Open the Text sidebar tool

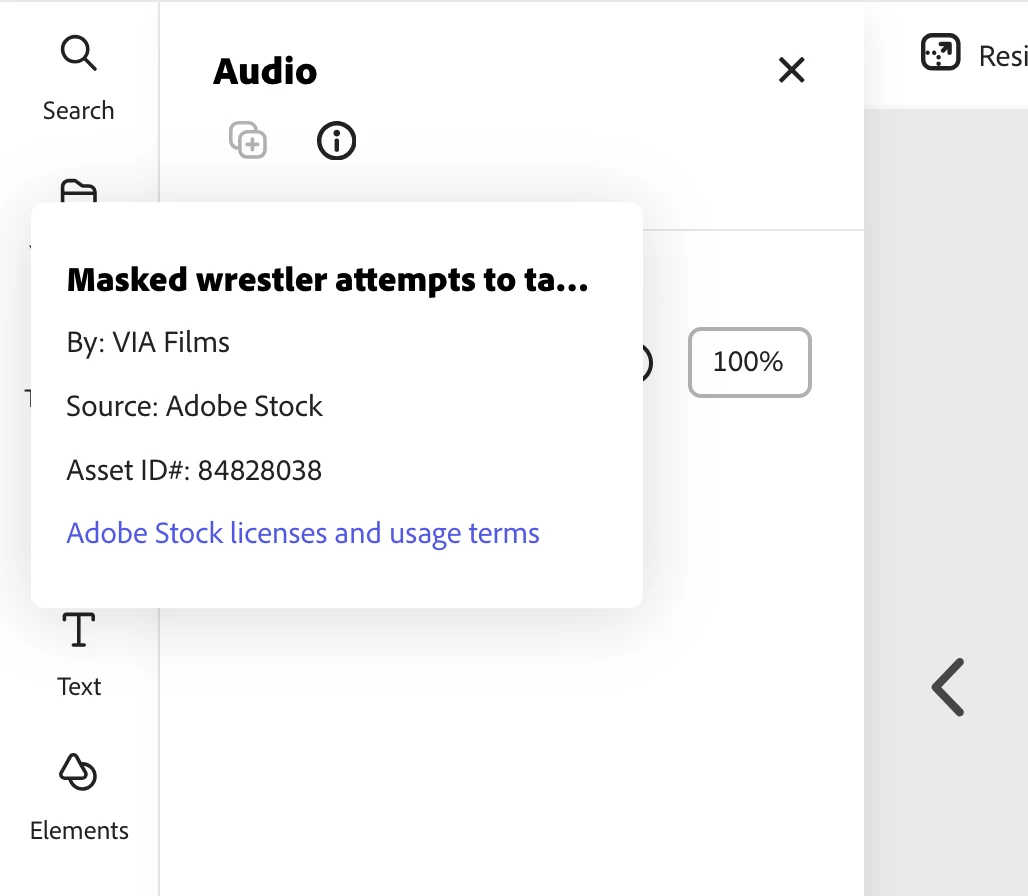(x=79, y=655)
